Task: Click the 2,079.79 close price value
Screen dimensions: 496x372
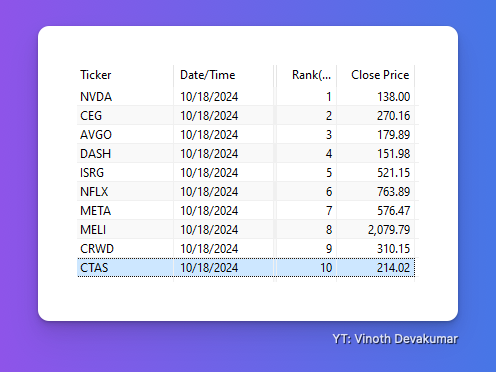Action: 389,230
